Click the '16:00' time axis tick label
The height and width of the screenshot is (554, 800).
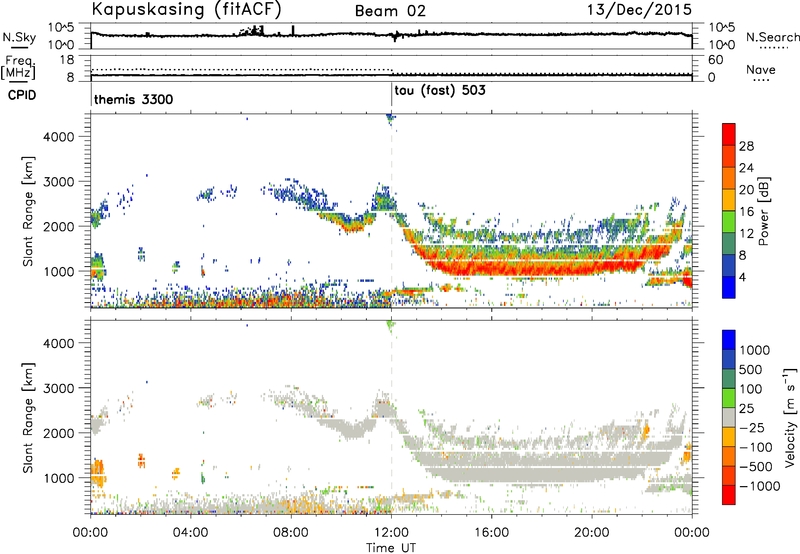click(x=491, y=533)
